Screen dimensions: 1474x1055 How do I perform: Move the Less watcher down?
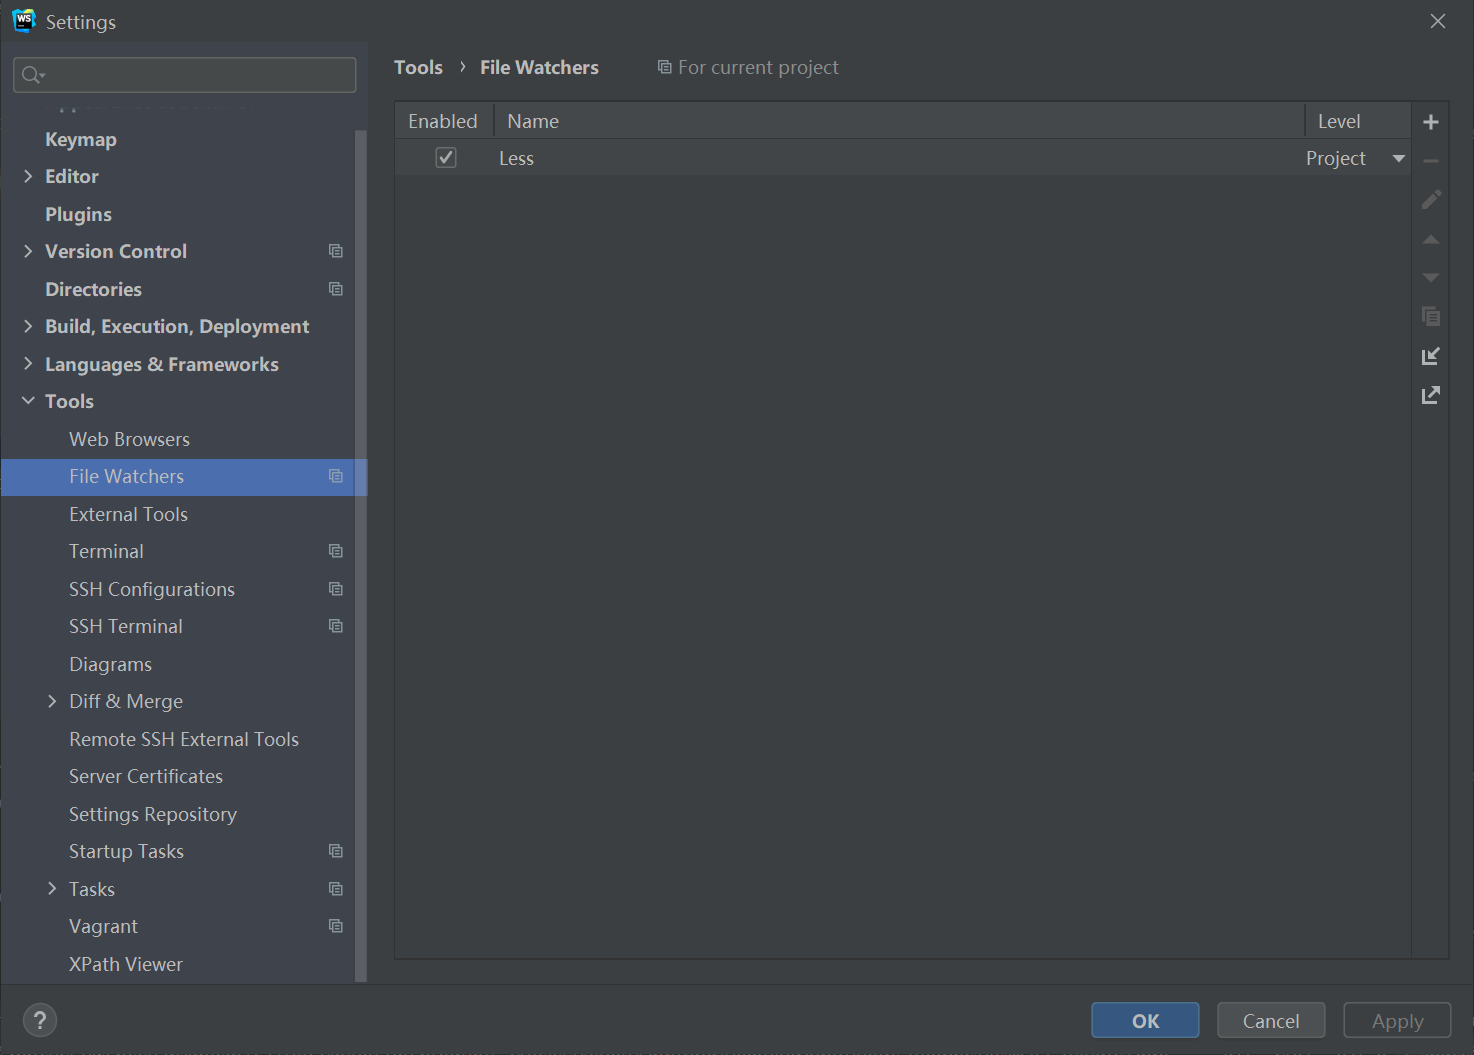(x=1430, y=277)
